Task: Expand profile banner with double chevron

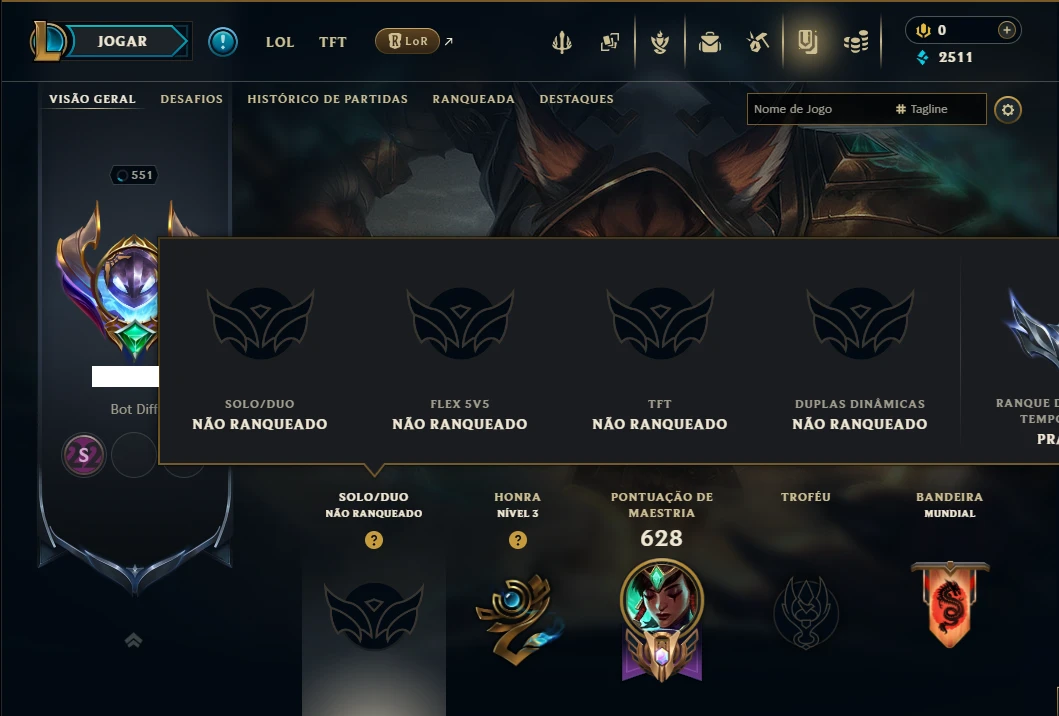Action: 134,640
